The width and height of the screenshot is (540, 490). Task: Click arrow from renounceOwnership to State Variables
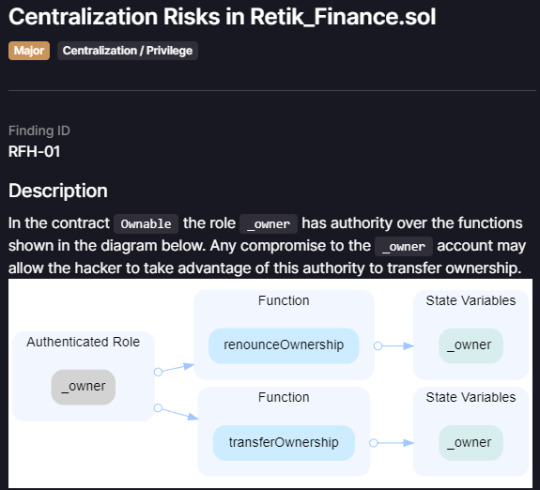(394, 346)
